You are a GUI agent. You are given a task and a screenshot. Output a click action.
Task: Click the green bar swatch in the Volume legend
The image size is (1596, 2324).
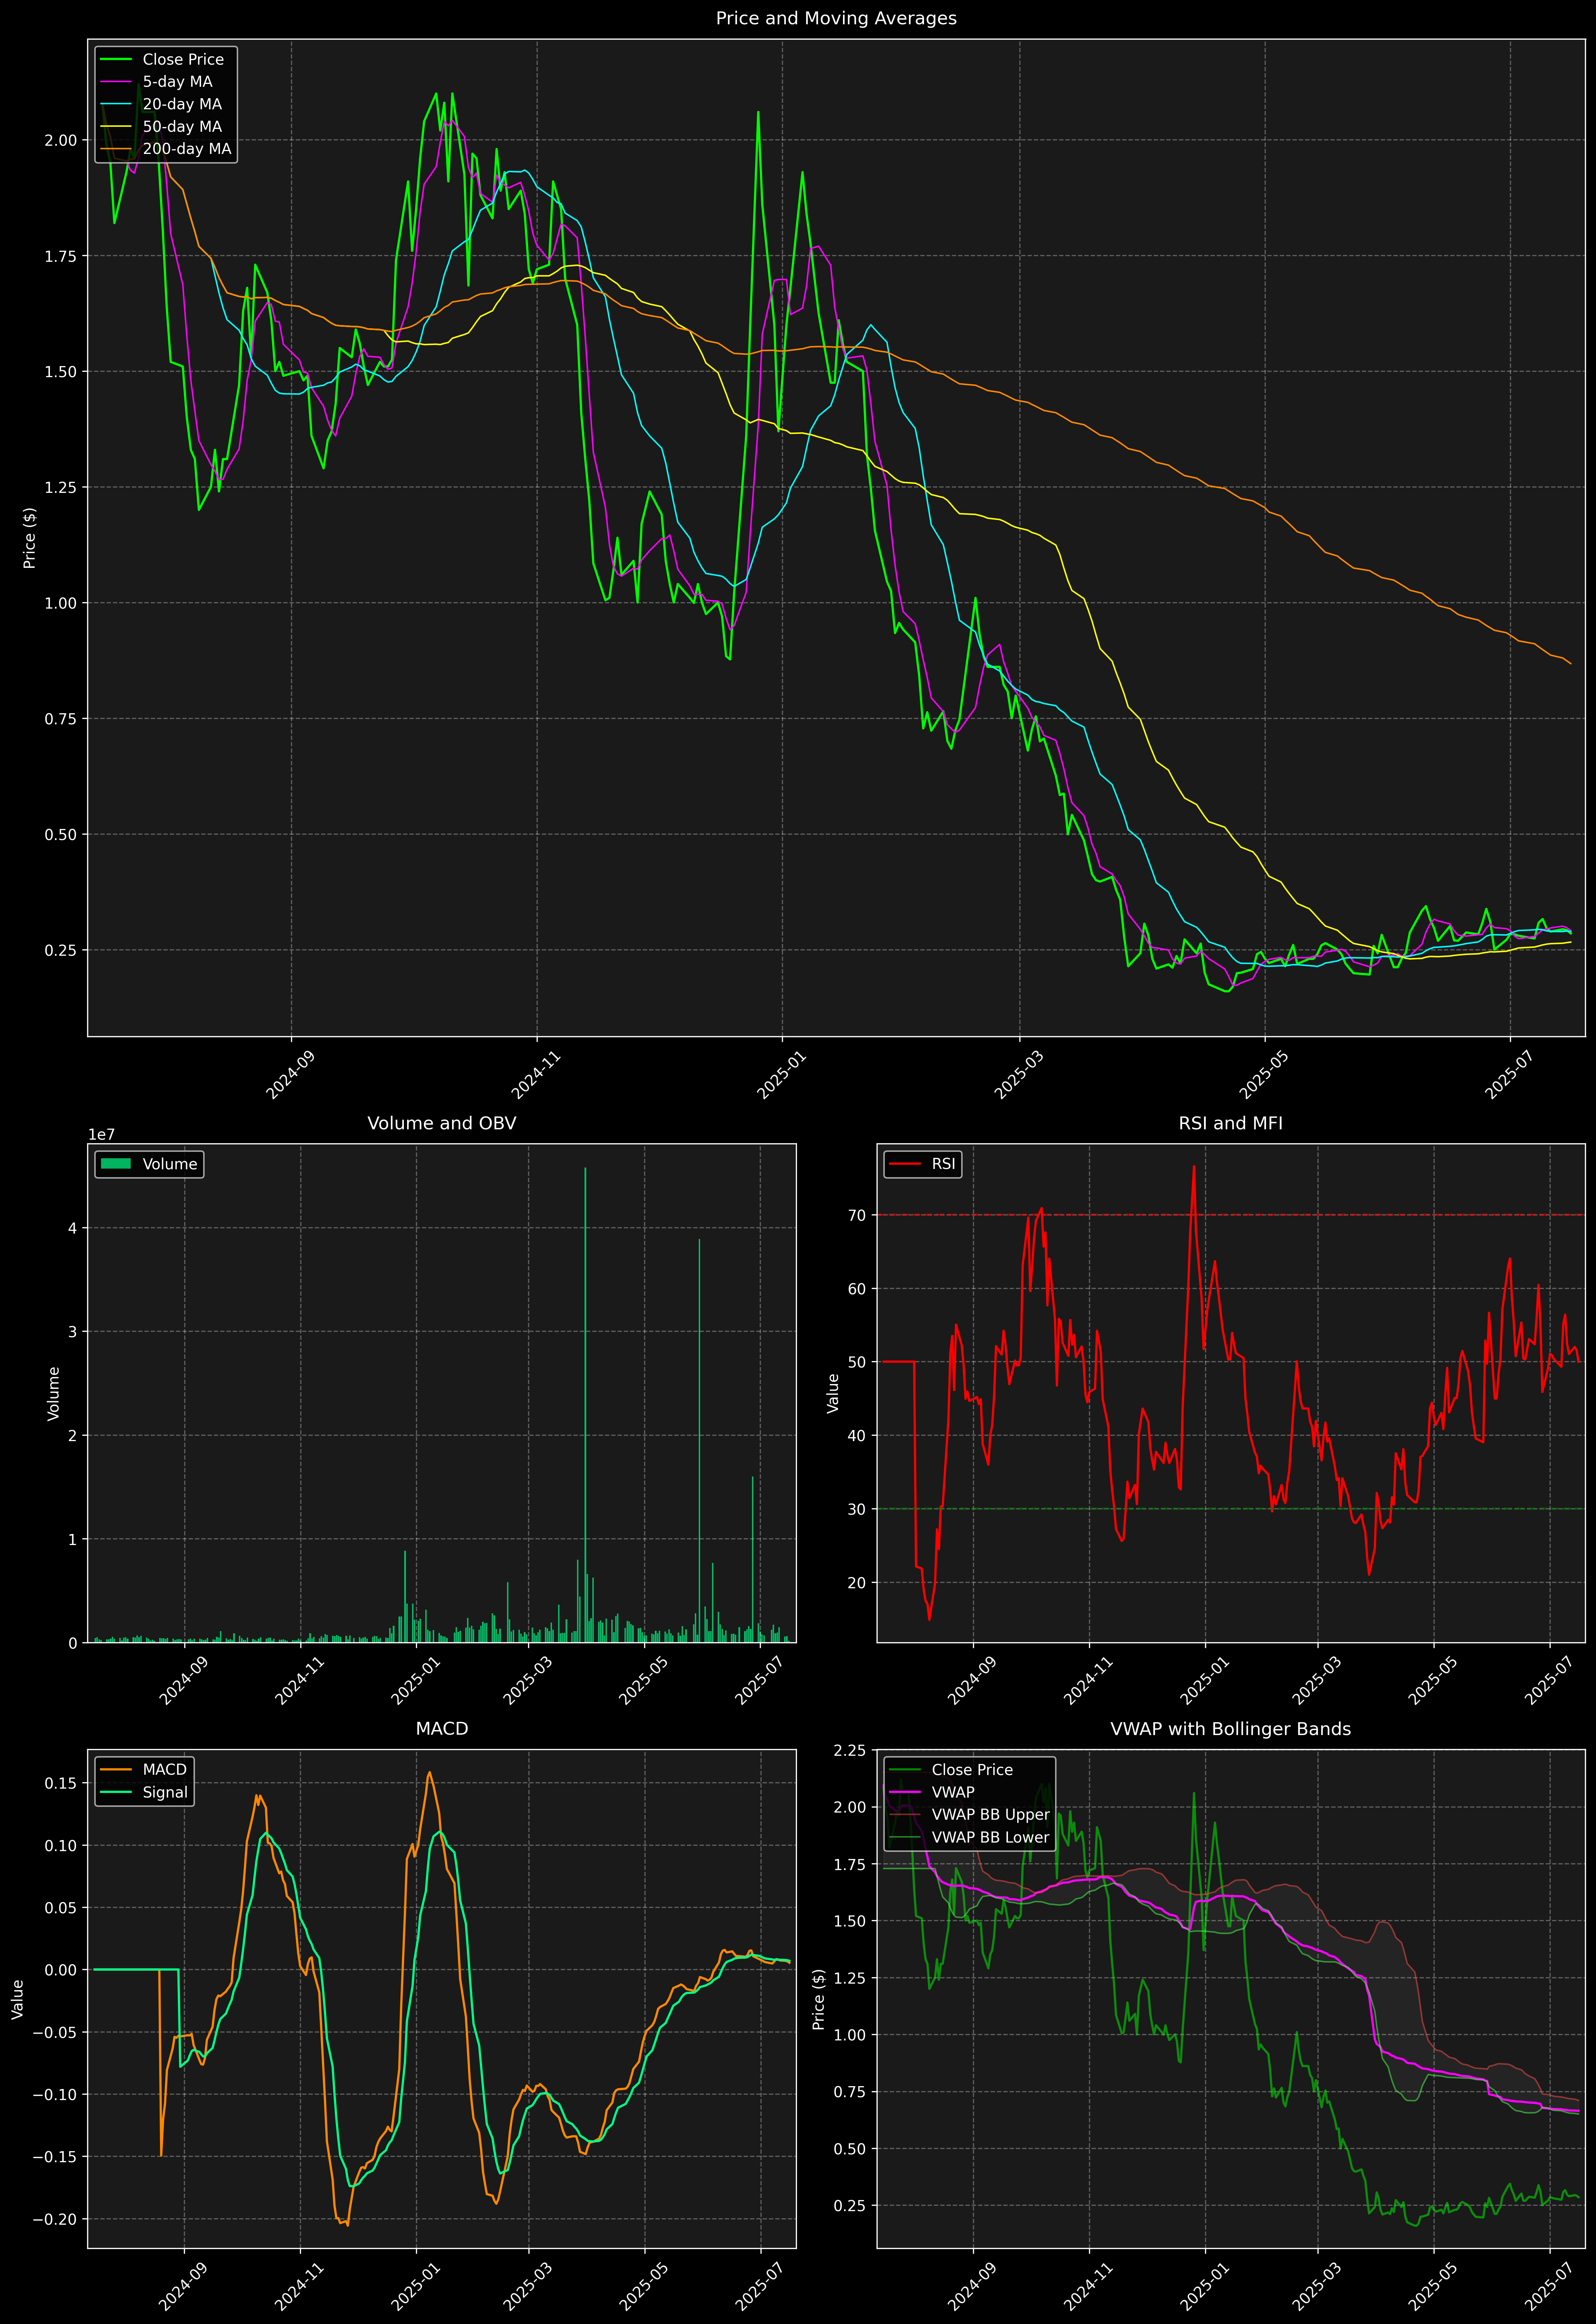point(117,1164)
